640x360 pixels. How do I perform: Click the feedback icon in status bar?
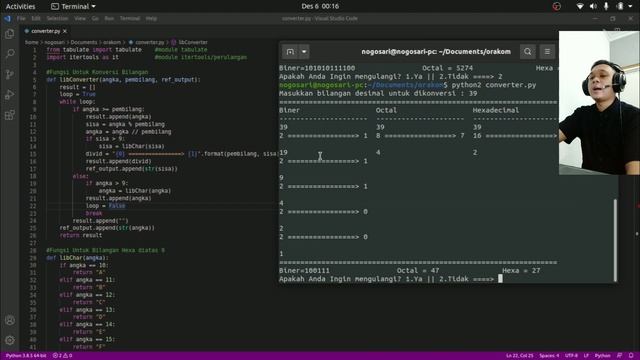click(x=620, y=356)
